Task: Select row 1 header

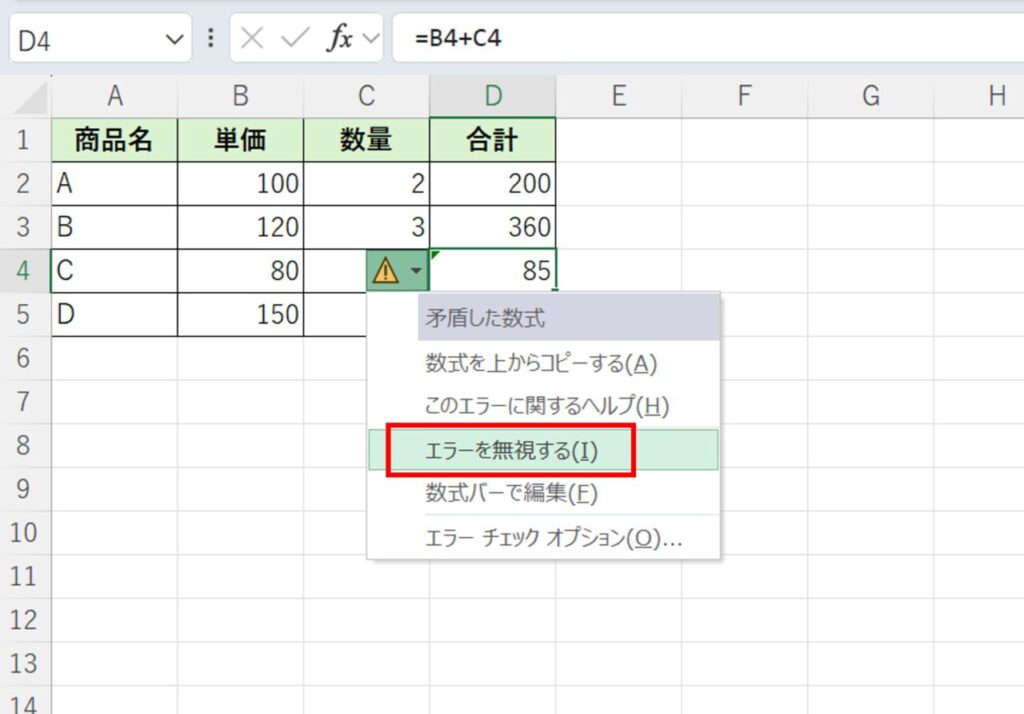Action: (24, 140)
